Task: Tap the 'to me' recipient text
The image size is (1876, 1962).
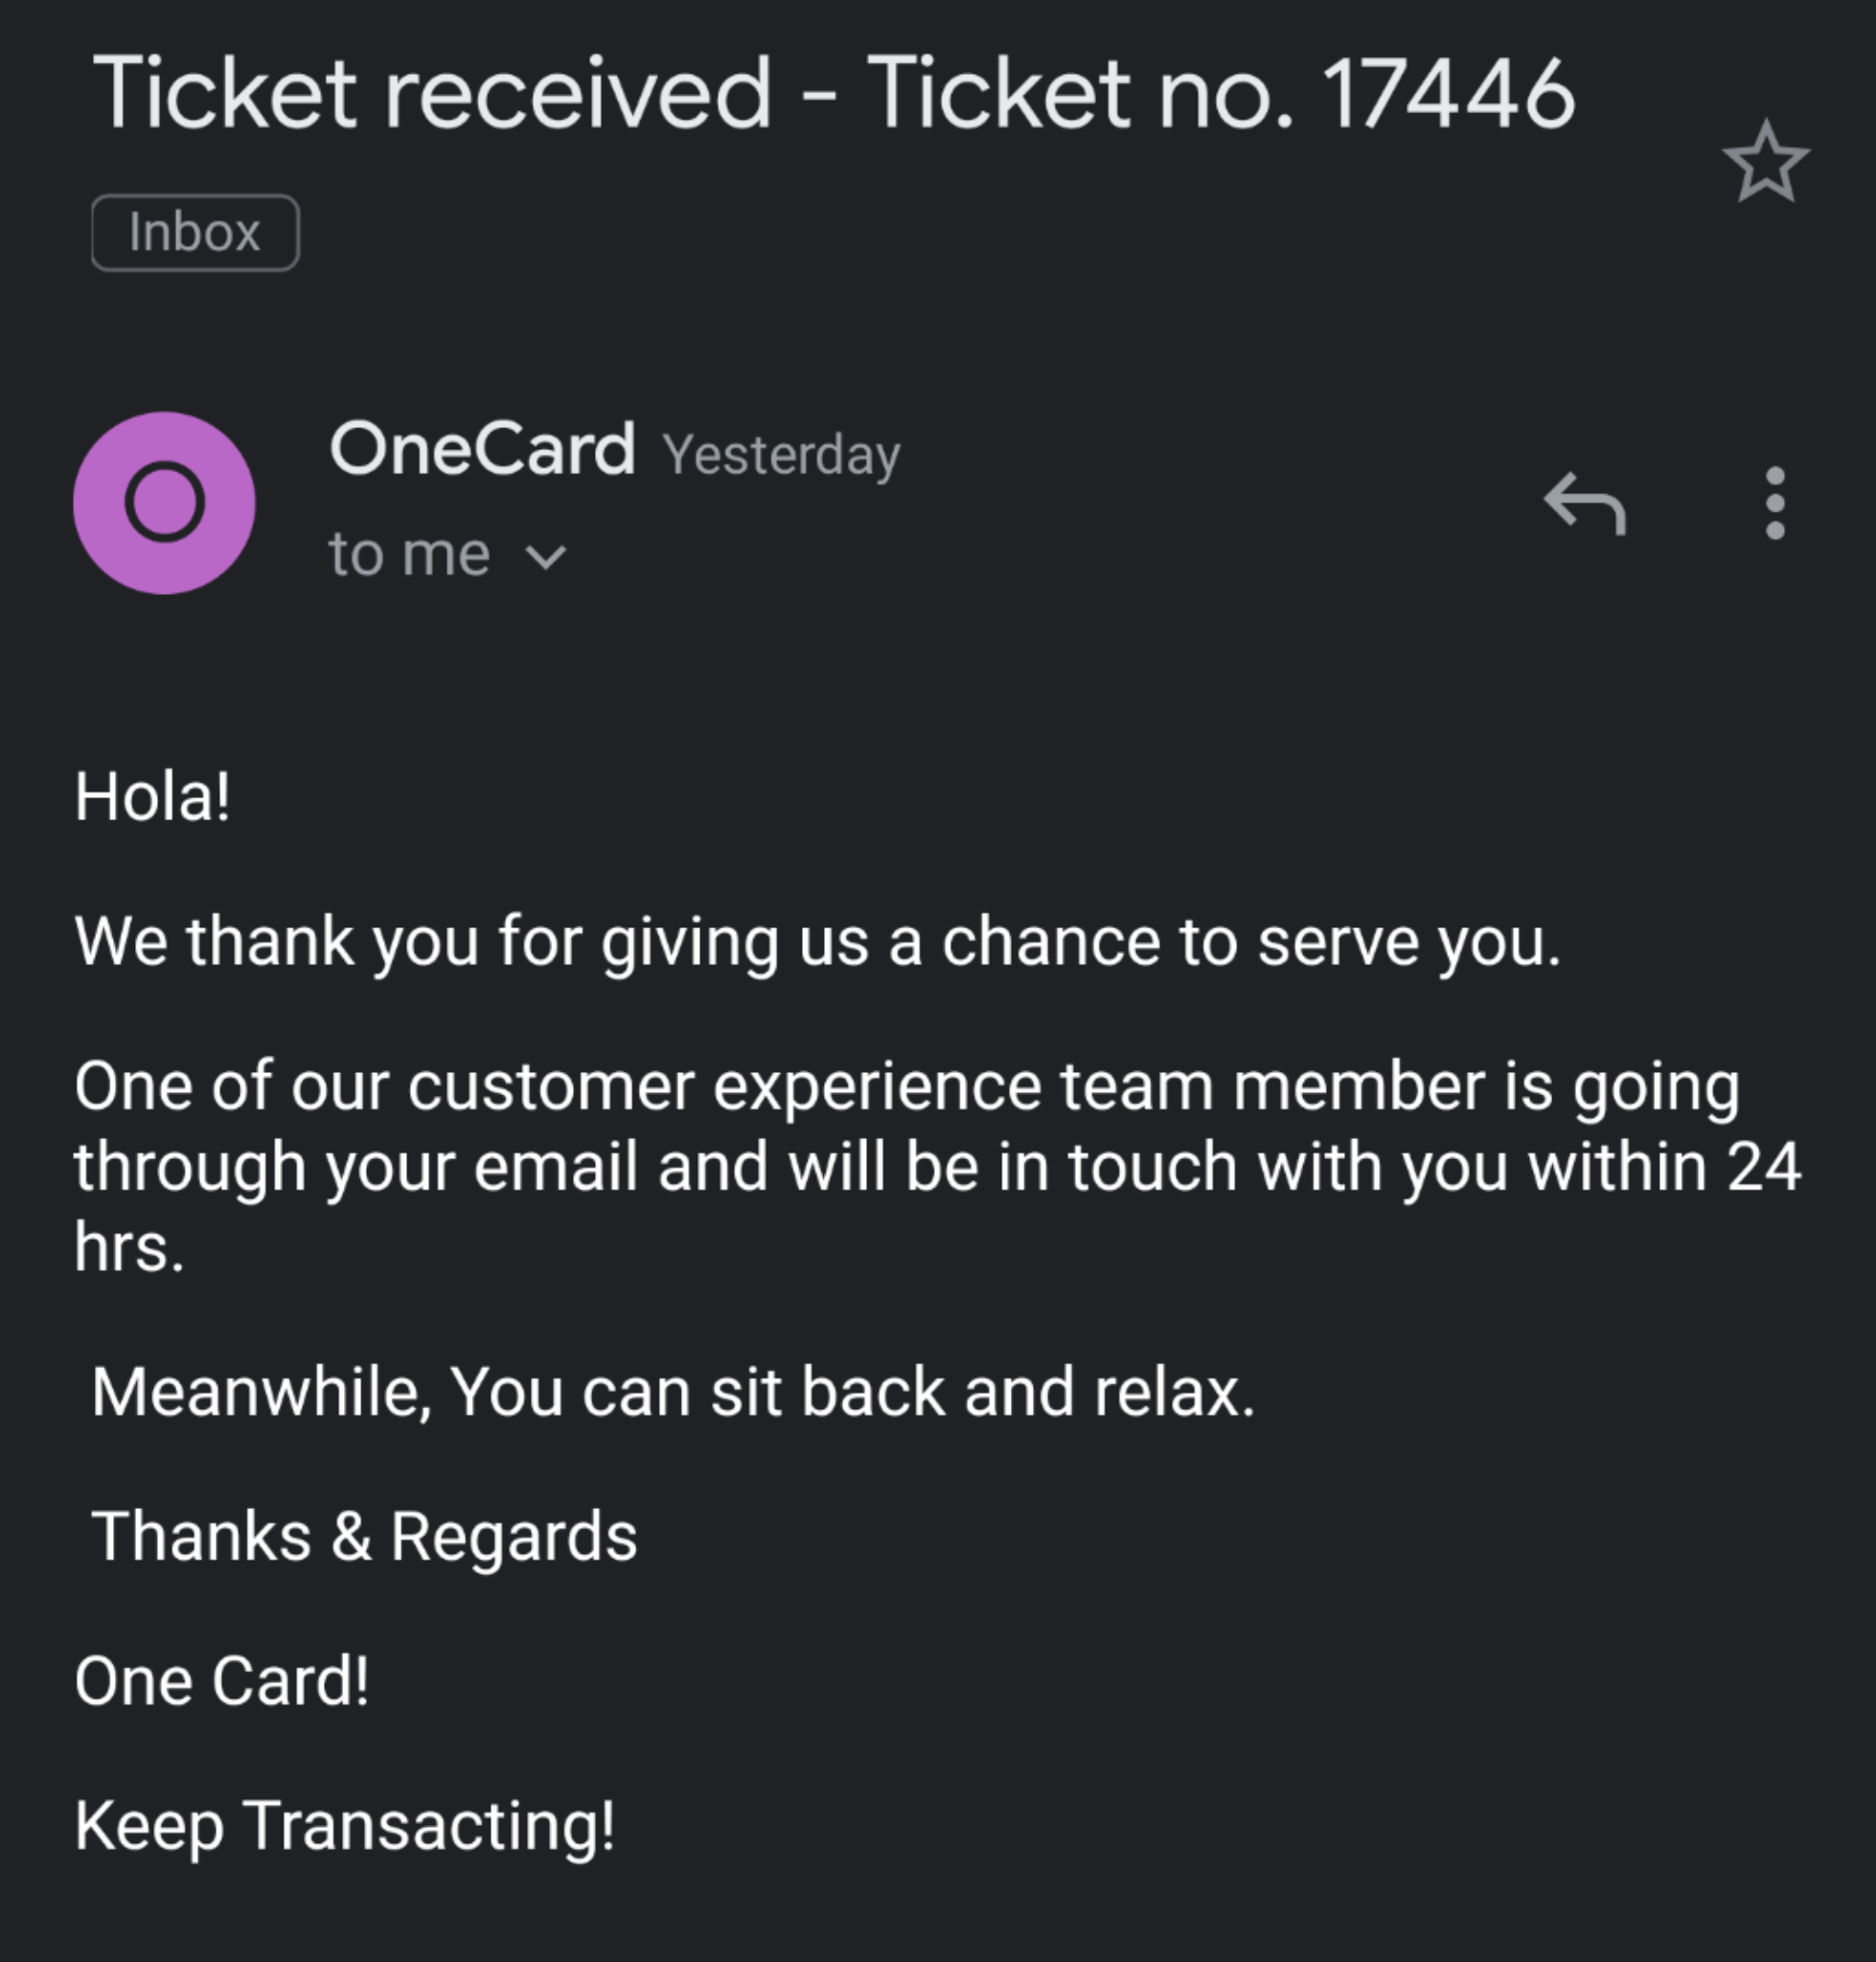Action: 409,554
